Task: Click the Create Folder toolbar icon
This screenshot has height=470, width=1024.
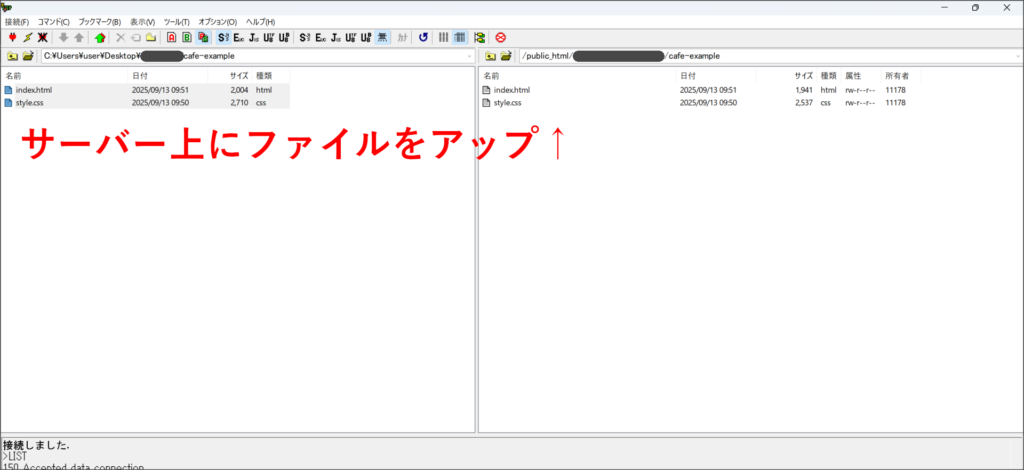Action: pos(151,37)
